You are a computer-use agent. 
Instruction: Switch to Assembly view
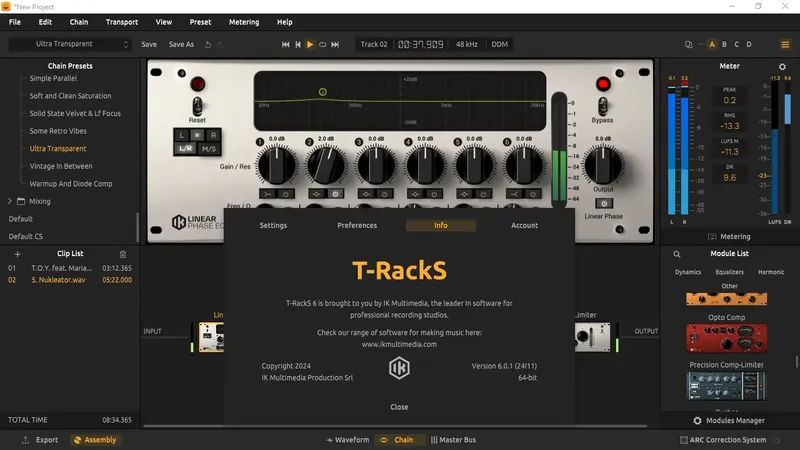tap(95, 440)
